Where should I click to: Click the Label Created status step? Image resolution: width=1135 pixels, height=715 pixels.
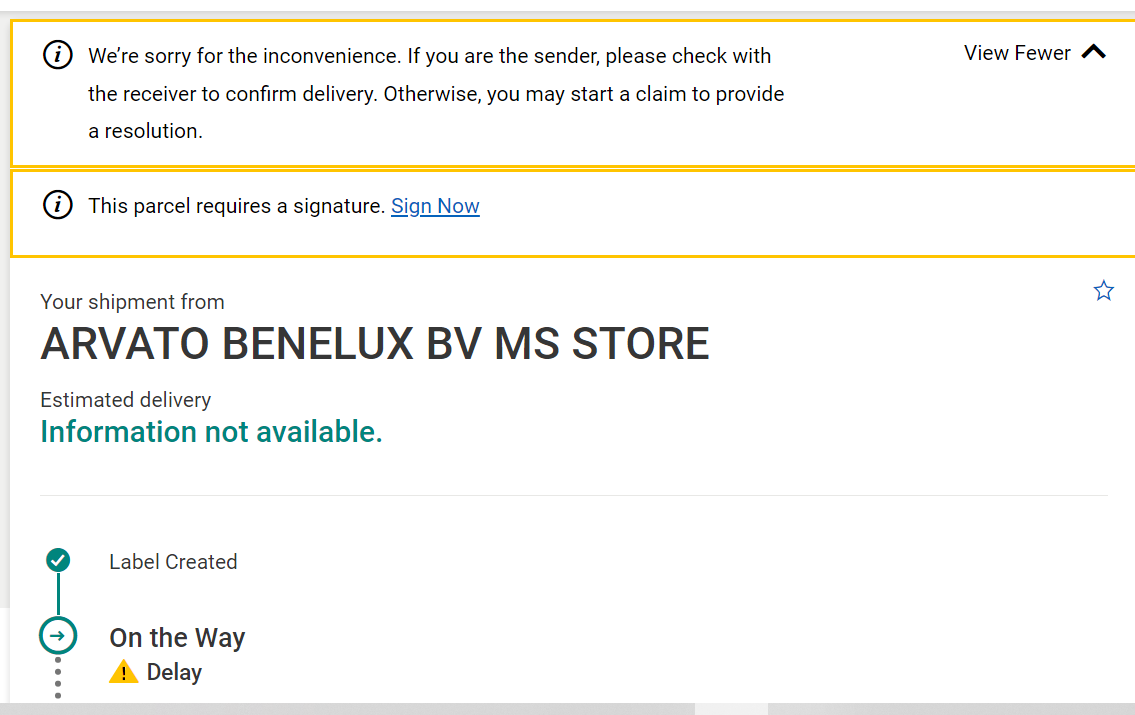[173, 562]
